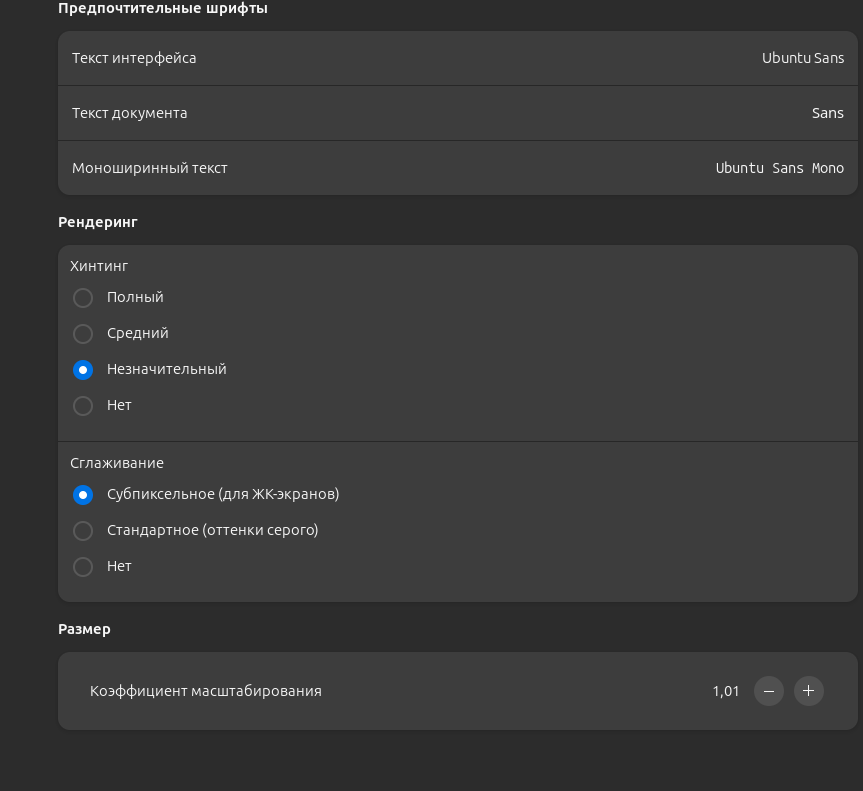Click the Предпочтительные шрифты section heading
The width and height of the screenshot is (863, 791).
pyautogui.click(x=163, y=9)
